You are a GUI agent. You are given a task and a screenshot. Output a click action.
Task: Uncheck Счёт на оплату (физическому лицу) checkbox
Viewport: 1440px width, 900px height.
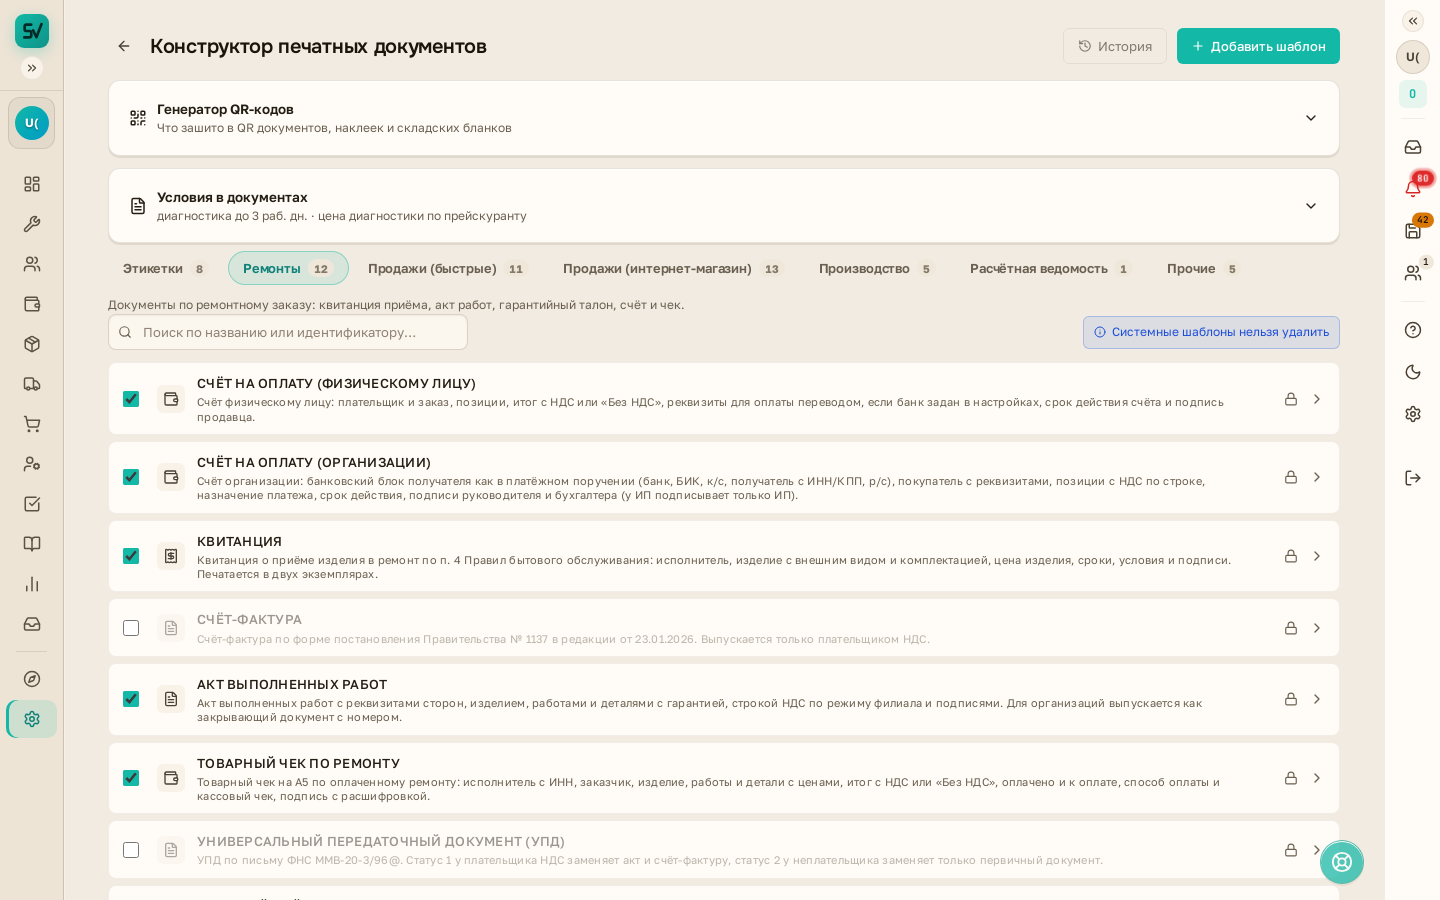[x=131, y=399]
